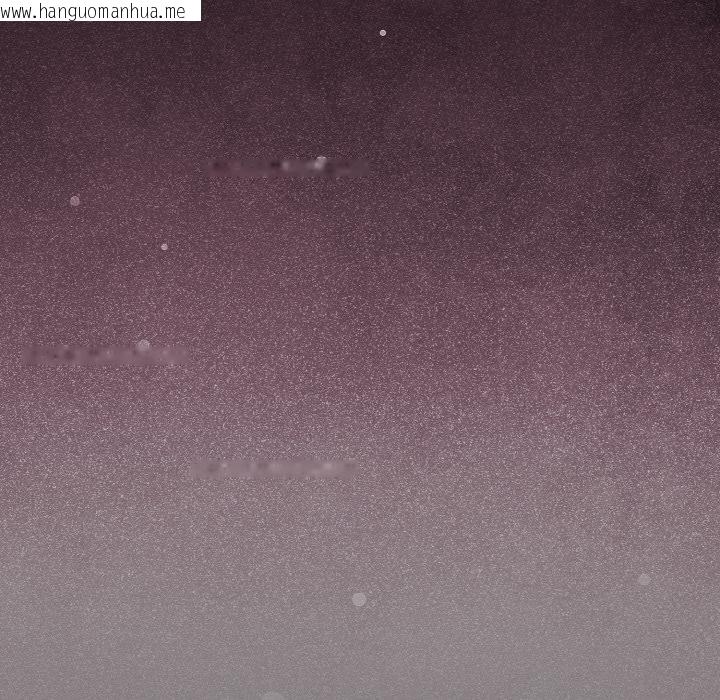The width and height of the screenshot is (720, 700).
Task: Click the bright dot overlapping the uppermost blurred strip
Action: point(320,161)
